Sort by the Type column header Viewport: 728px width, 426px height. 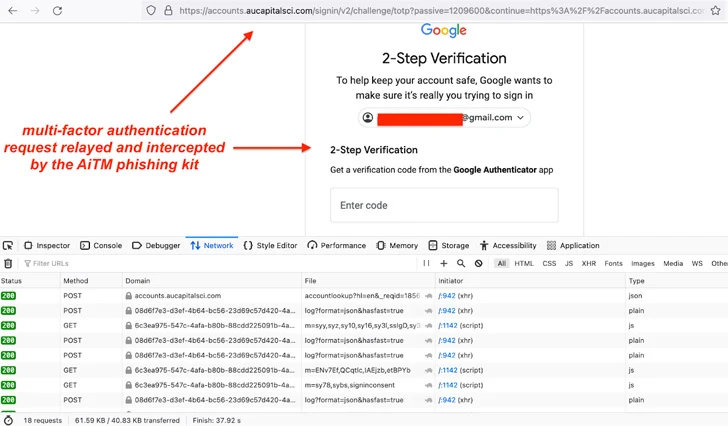click(676, 281)
